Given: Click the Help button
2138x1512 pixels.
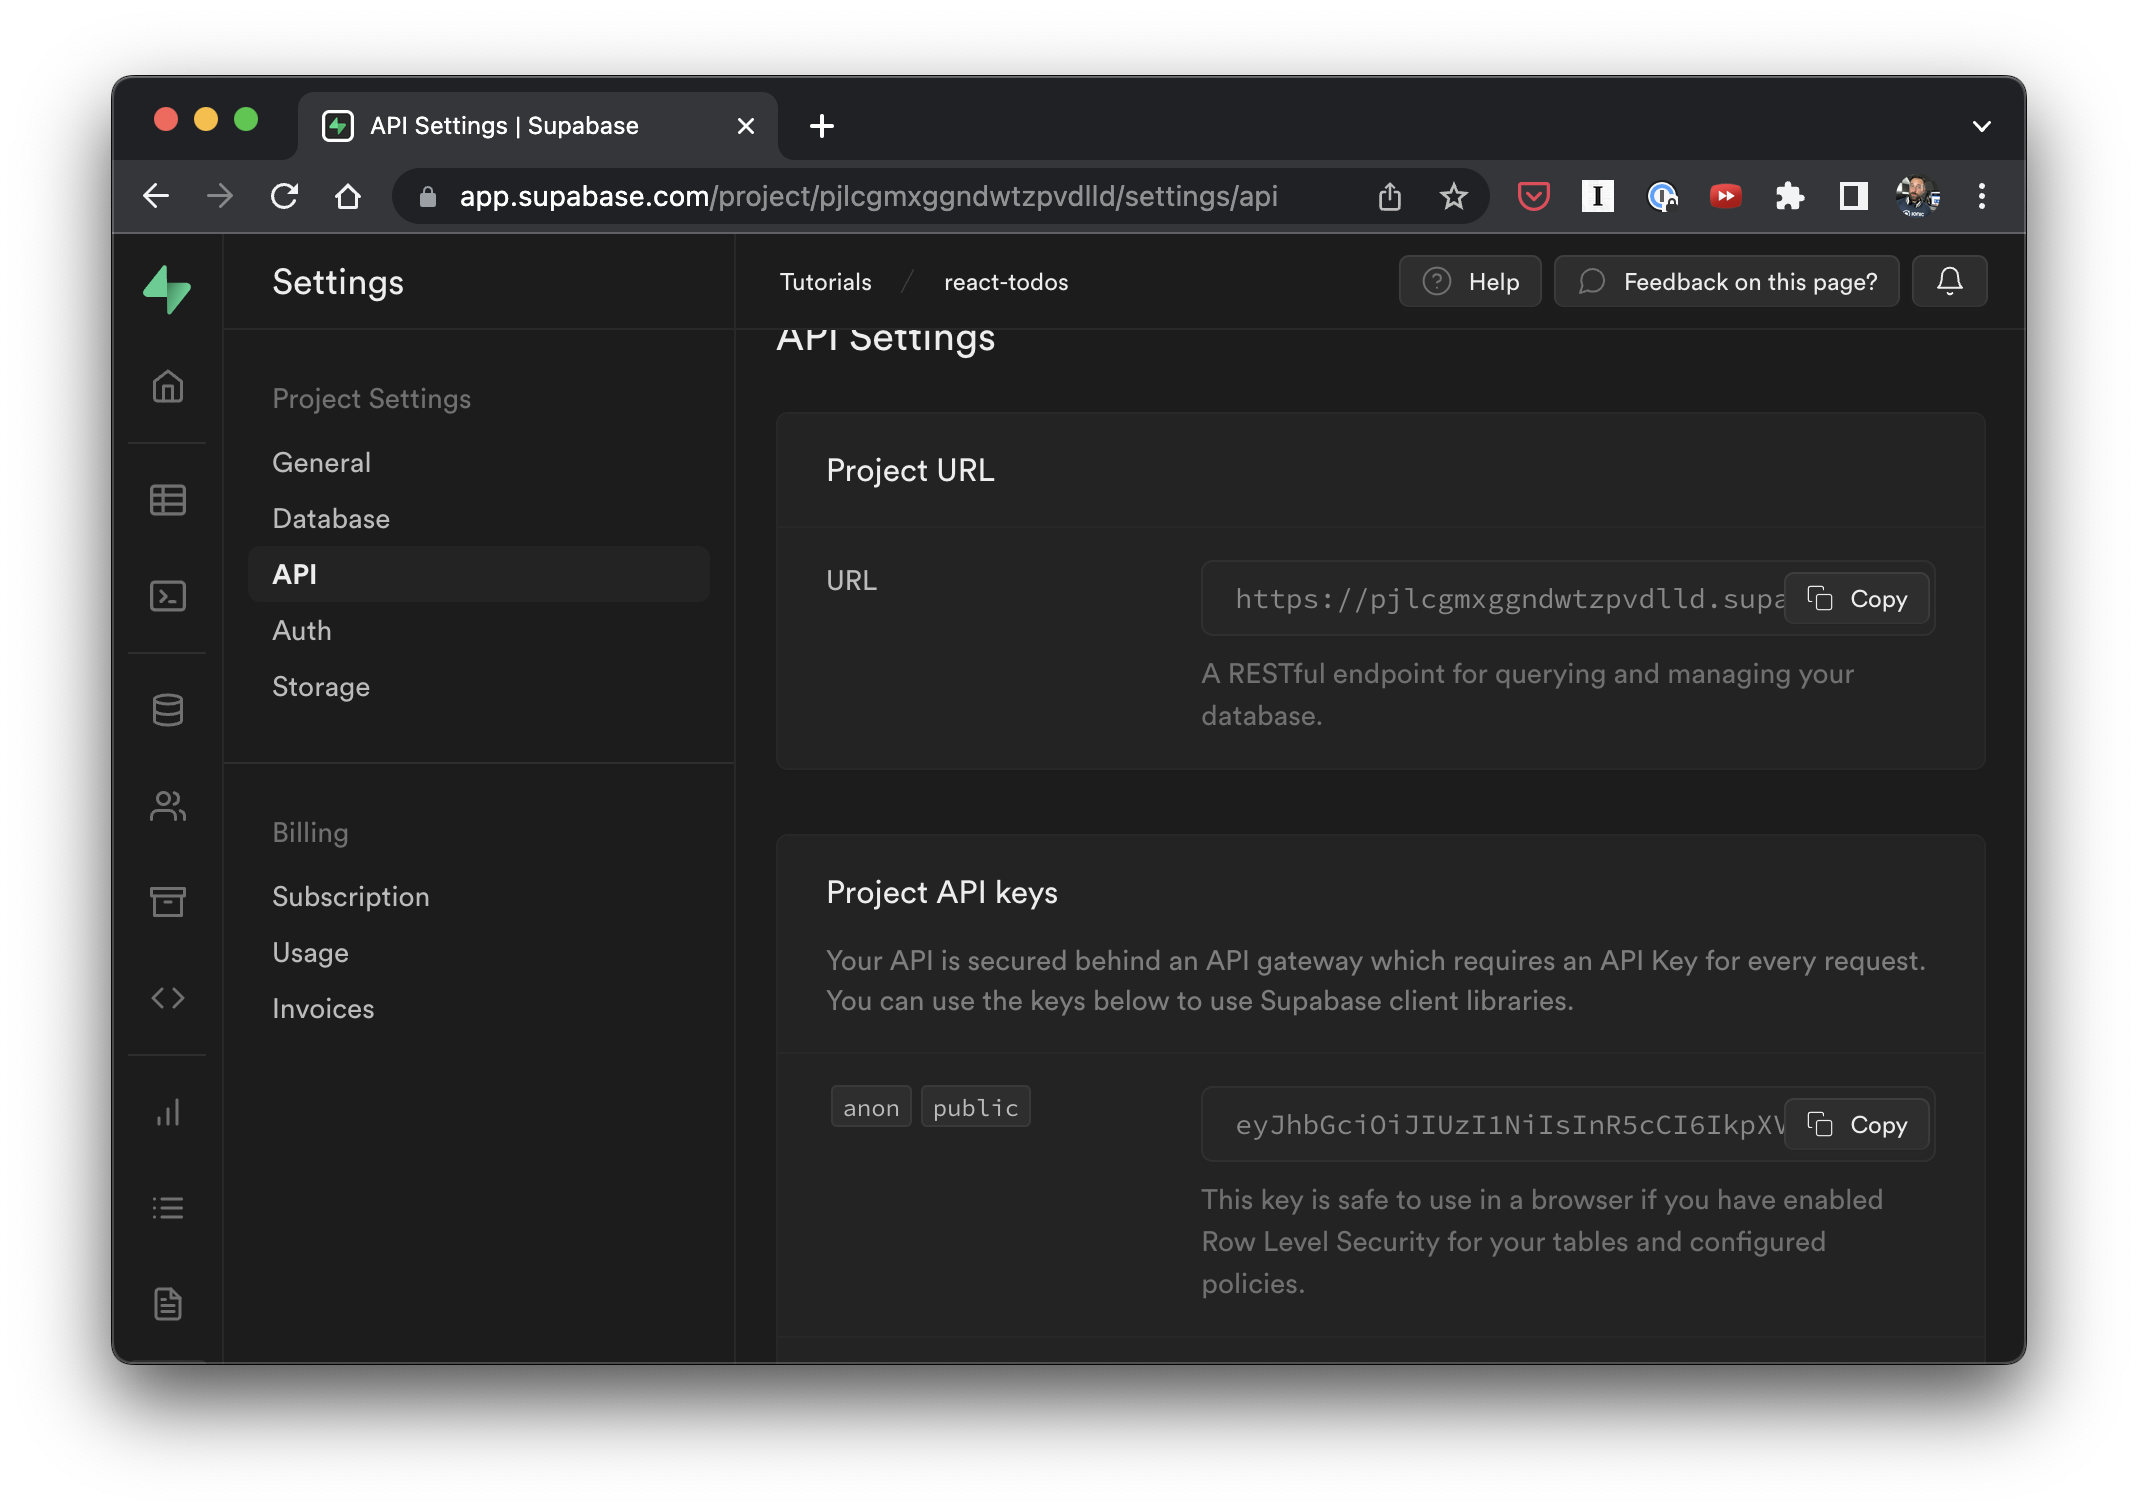Looking at the screenshot, I should [1470, 282].
